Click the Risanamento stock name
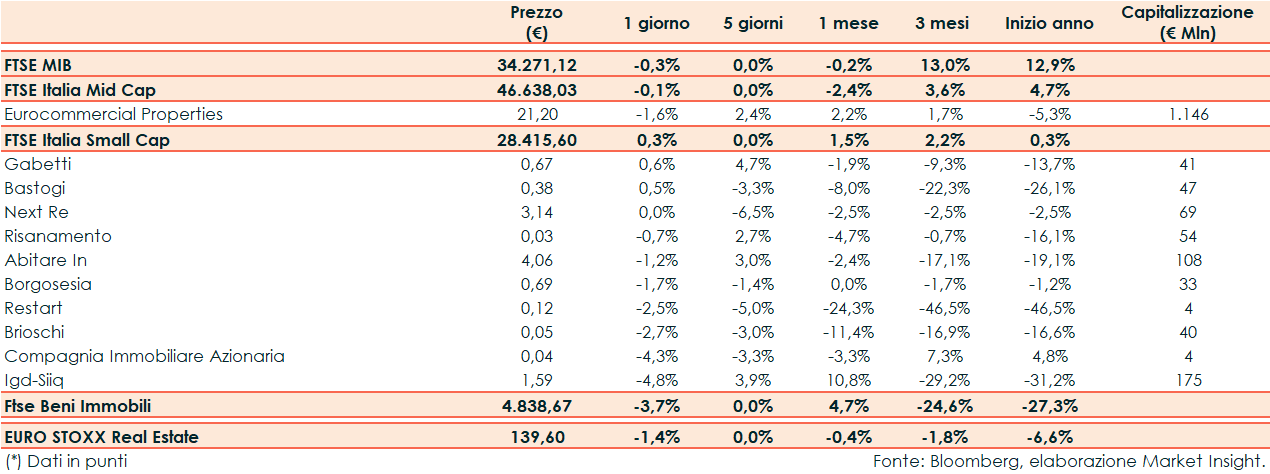The width and height of the screenshot is (1270, 474). [x=58, y=236]
